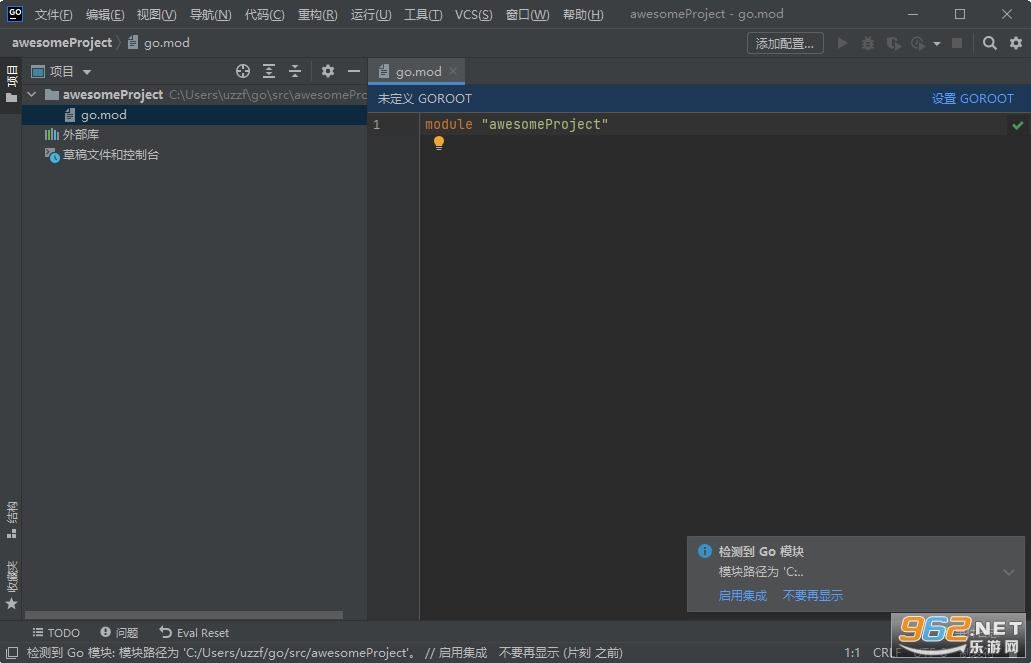Open the 运行(U) menu
Viewport: 1031px width, 663px height.
point(371,14)
